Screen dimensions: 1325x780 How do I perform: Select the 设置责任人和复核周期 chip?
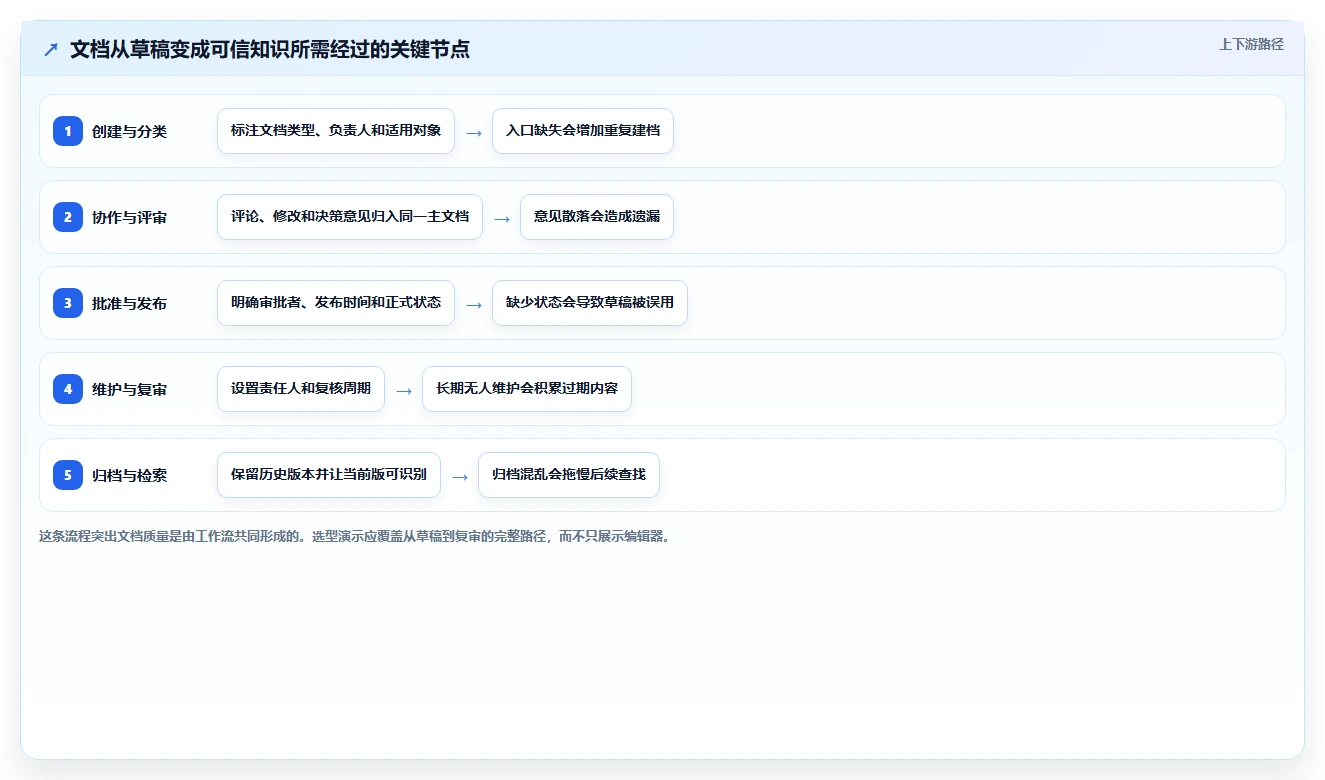pos(301,389)
